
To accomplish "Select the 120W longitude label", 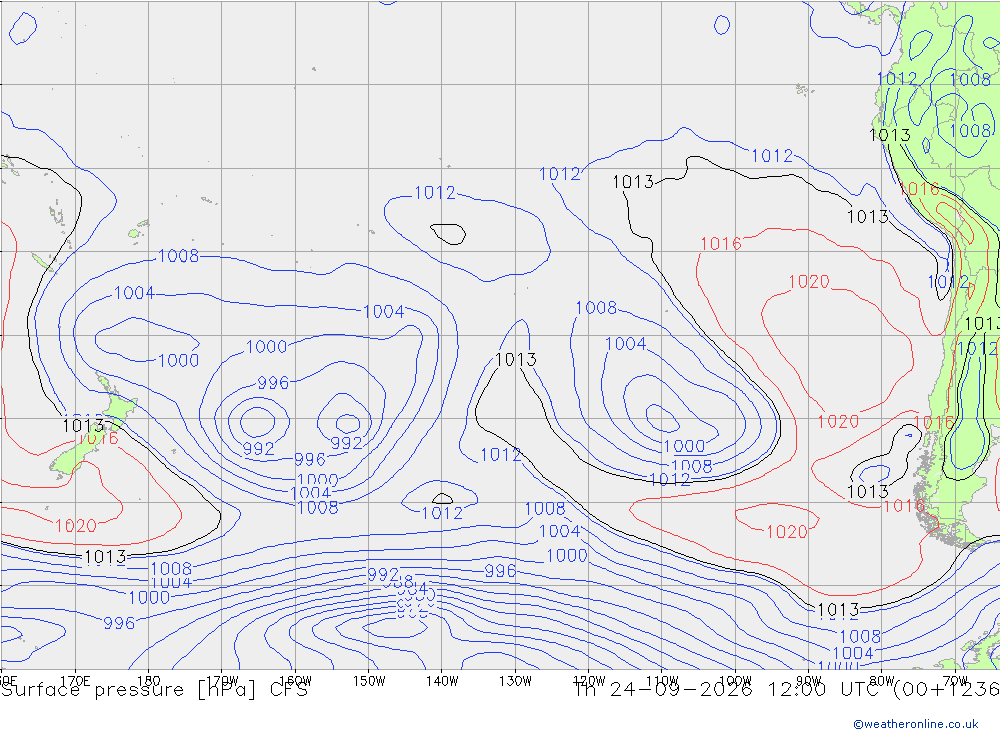I will 589,681.
